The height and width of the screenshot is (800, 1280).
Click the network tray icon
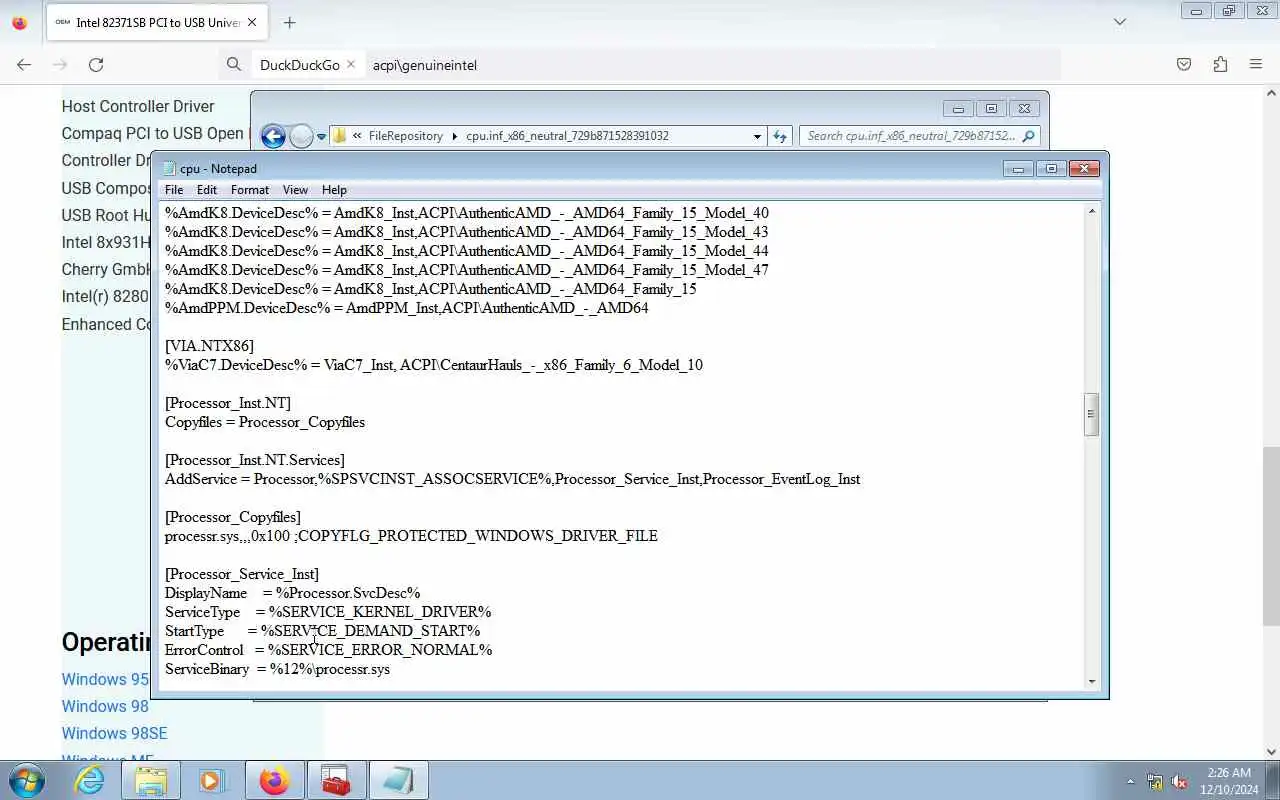pyautogui.click(x=1155, y=781)
